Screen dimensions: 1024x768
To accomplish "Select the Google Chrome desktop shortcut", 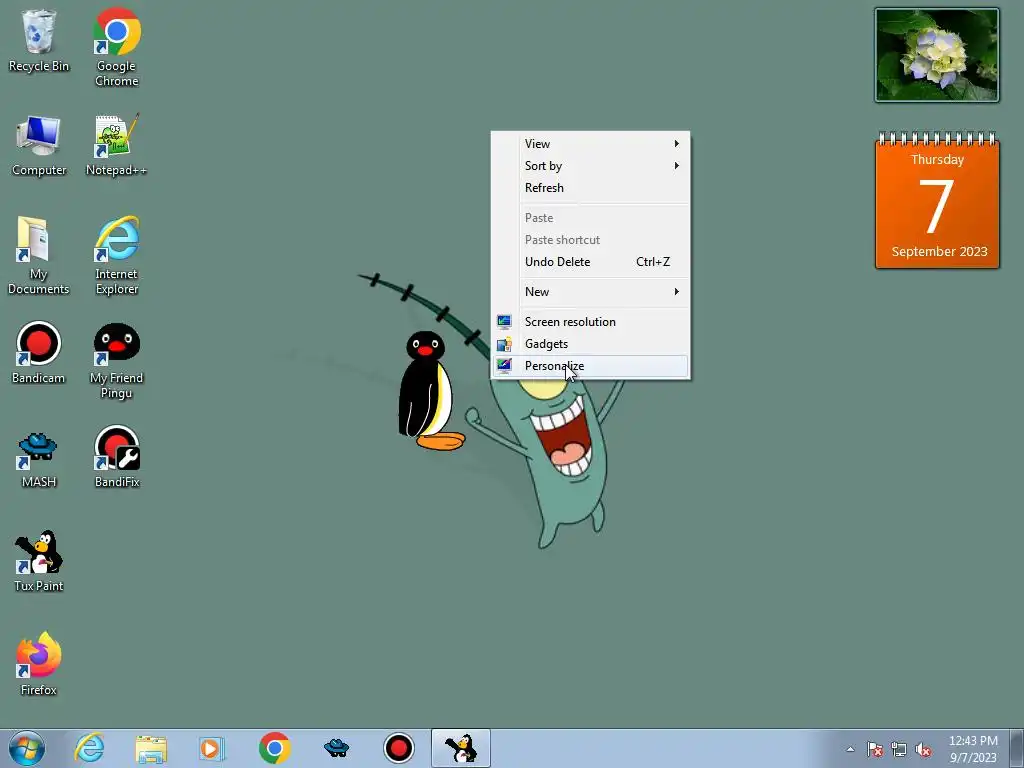I will tap(117, 47).
